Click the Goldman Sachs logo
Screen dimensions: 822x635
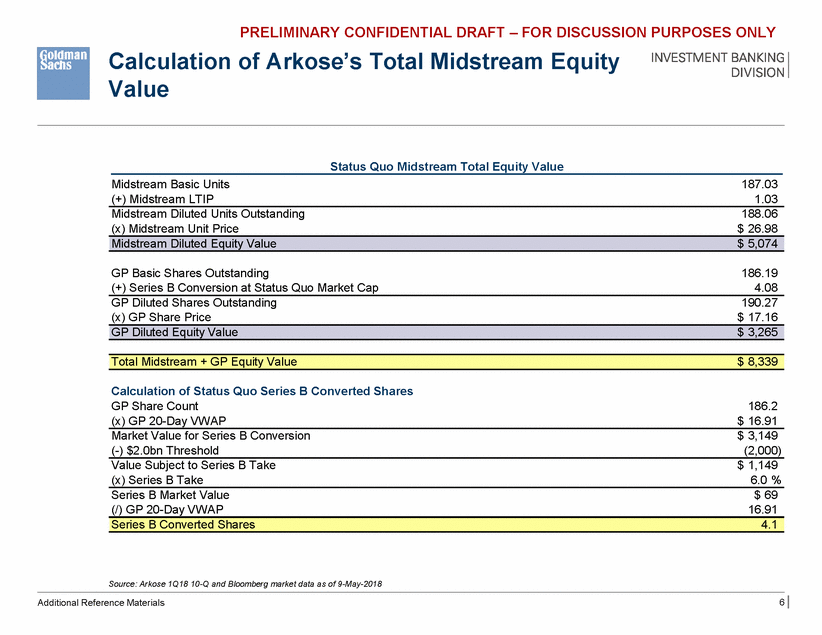pos(63,73)
